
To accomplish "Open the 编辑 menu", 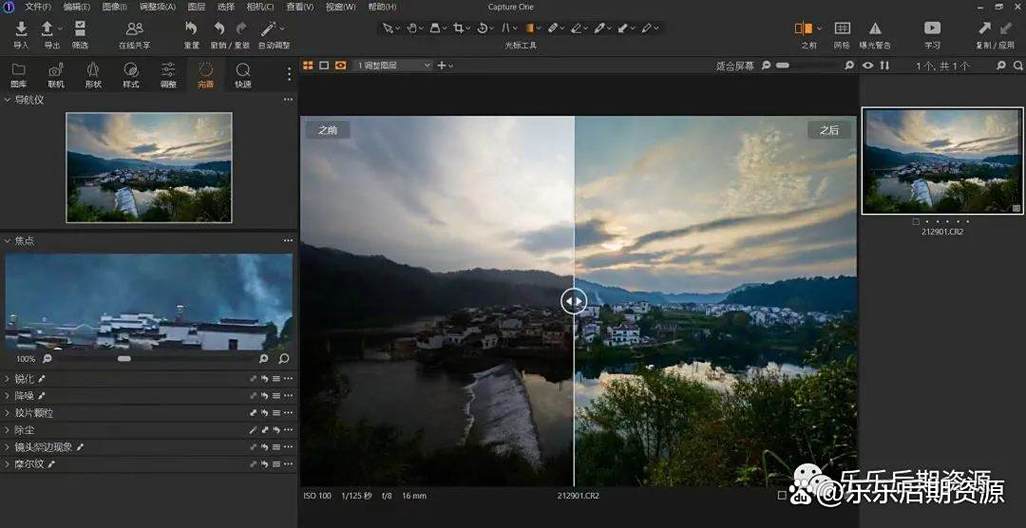I will [77, 7].
